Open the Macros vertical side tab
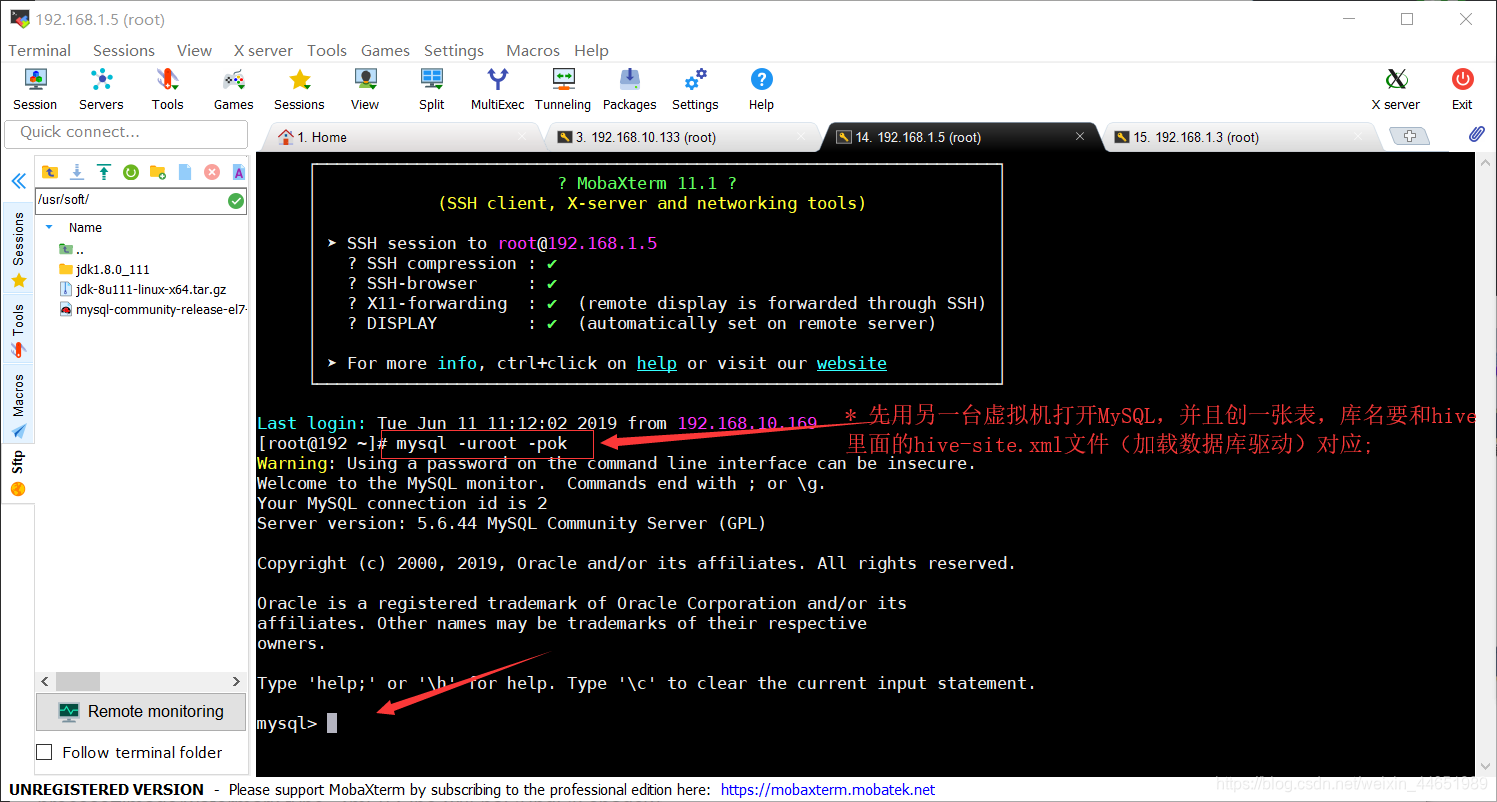This screenshot has height=802, width=1497. (x=18, y=404)
